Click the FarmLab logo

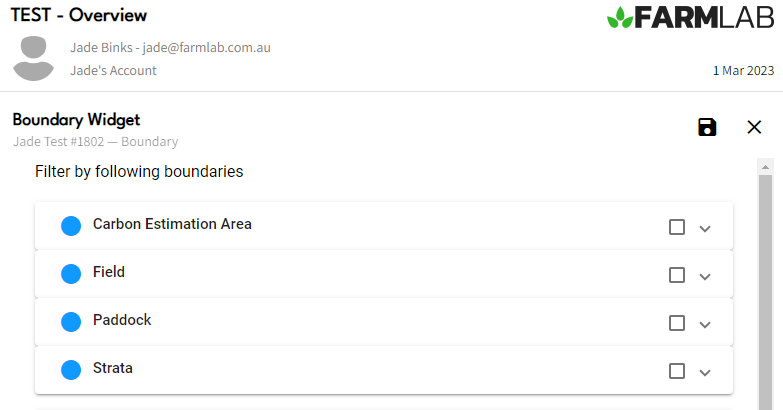coord(691,18)
